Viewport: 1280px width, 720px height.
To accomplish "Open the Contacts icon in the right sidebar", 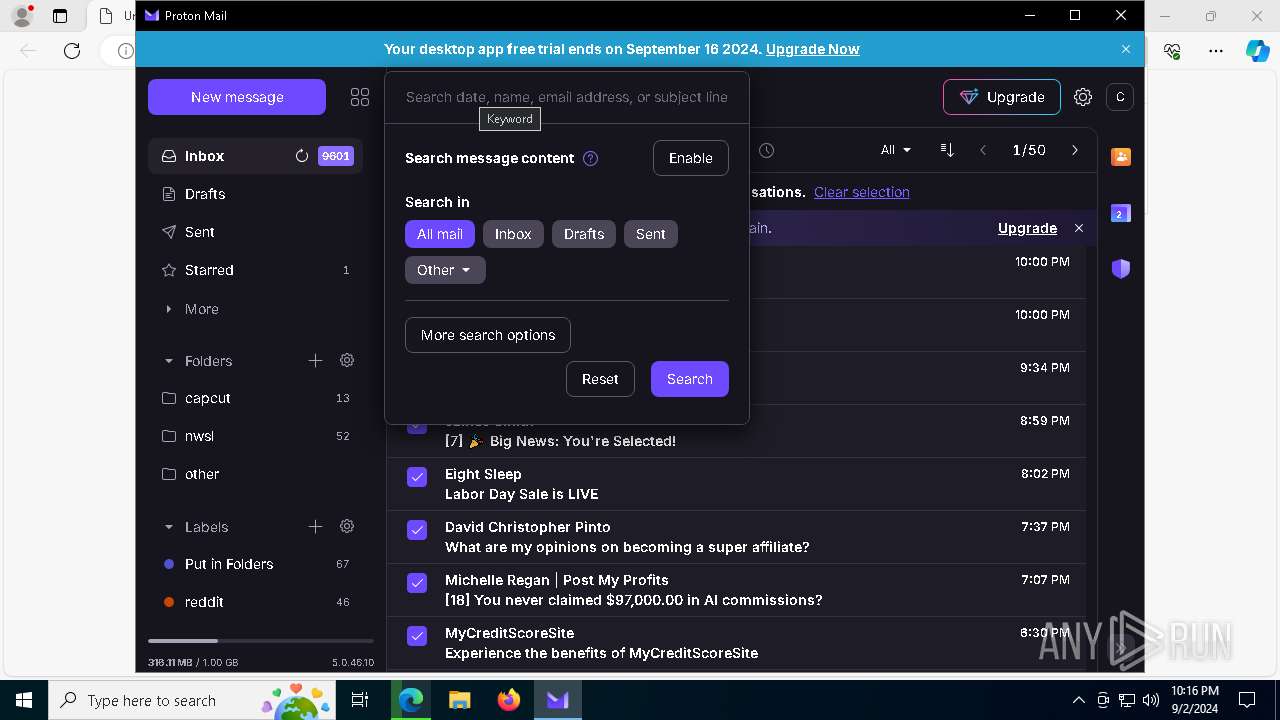I will (x=1121, y=157).
